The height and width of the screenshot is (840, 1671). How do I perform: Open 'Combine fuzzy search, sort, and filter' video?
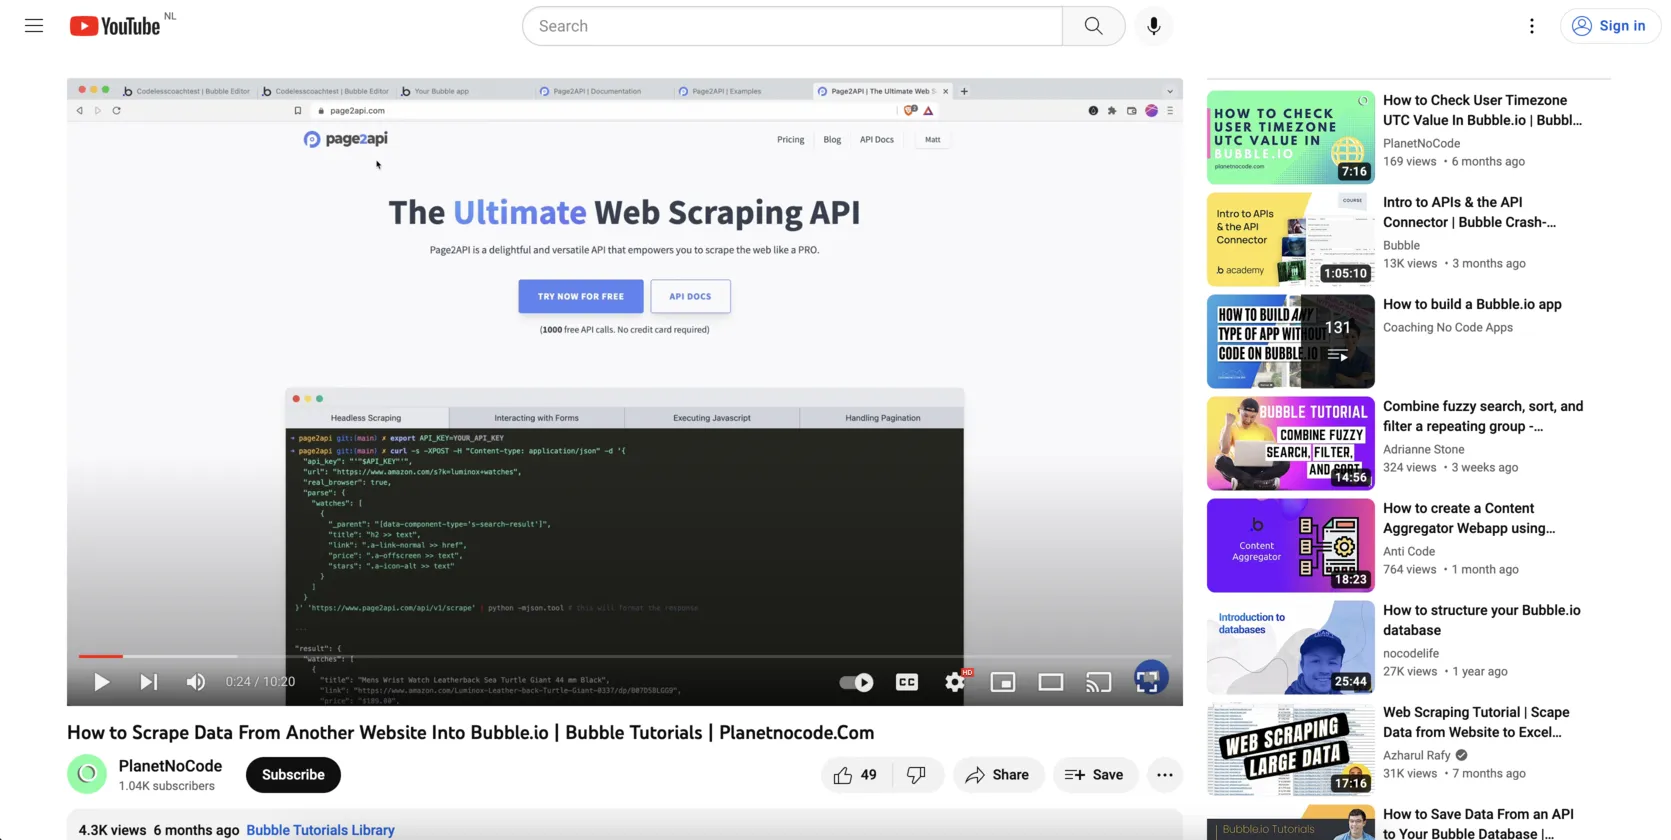tap(1483, 416)
